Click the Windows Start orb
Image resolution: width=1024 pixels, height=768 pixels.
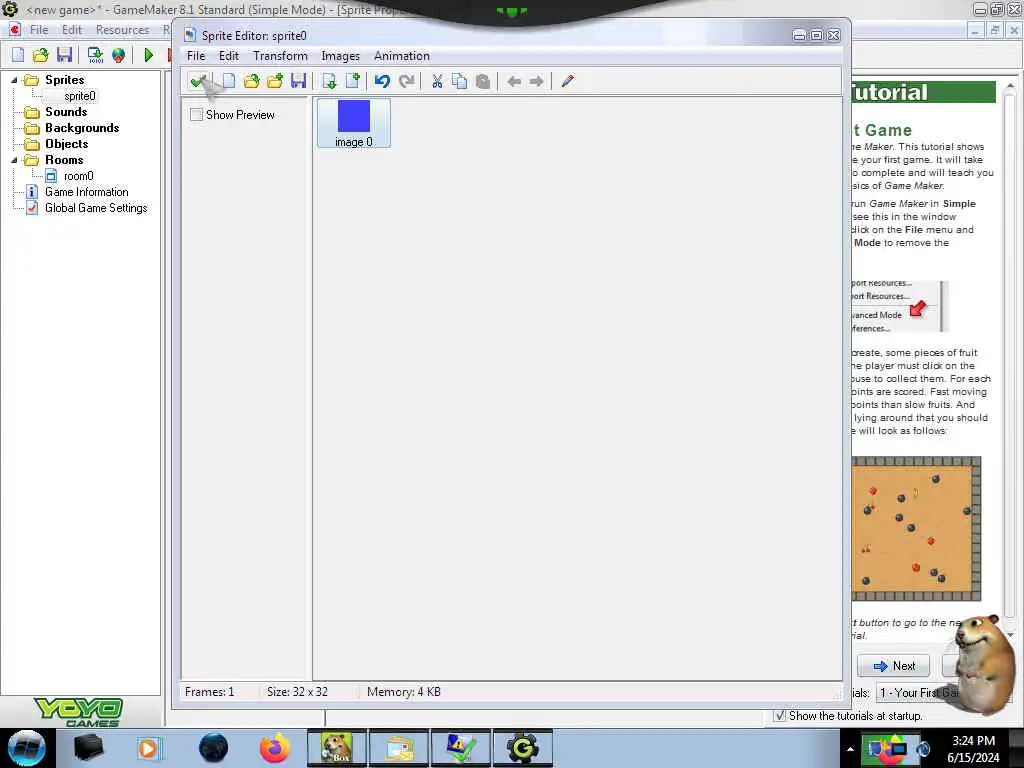pos(26,748)
